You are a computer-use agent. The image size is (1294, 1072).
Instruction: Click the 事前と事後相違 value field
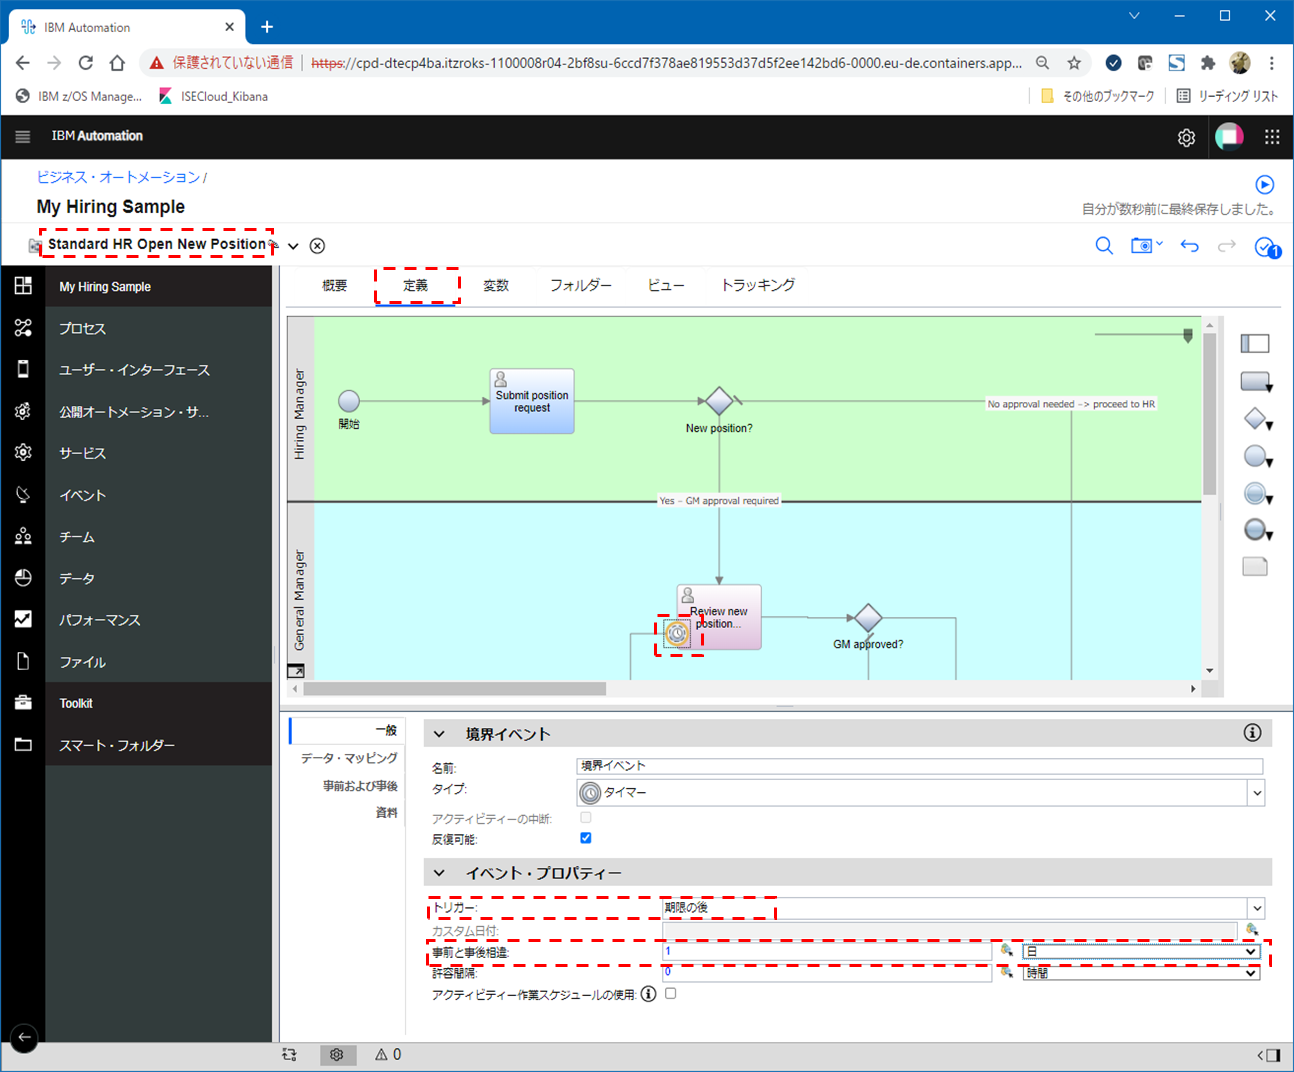pos(827,952)
